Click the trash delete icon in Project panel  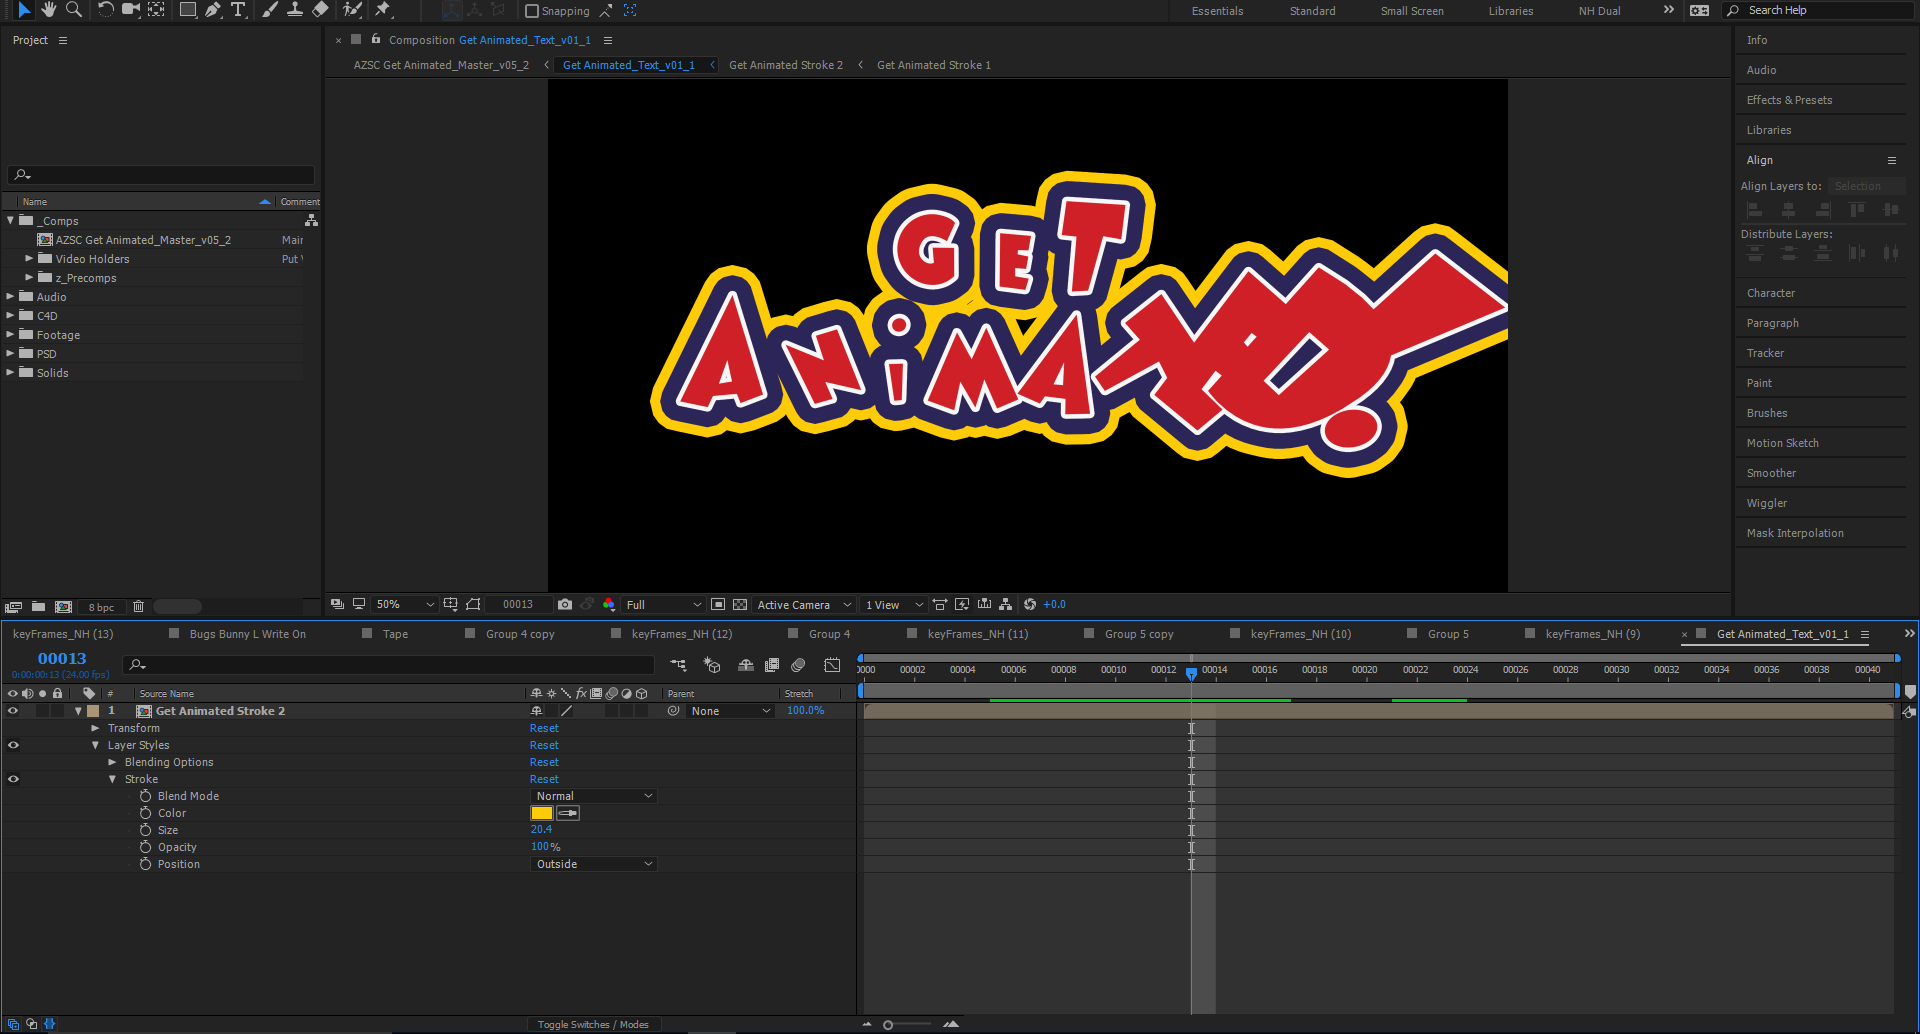pos(139,607)
